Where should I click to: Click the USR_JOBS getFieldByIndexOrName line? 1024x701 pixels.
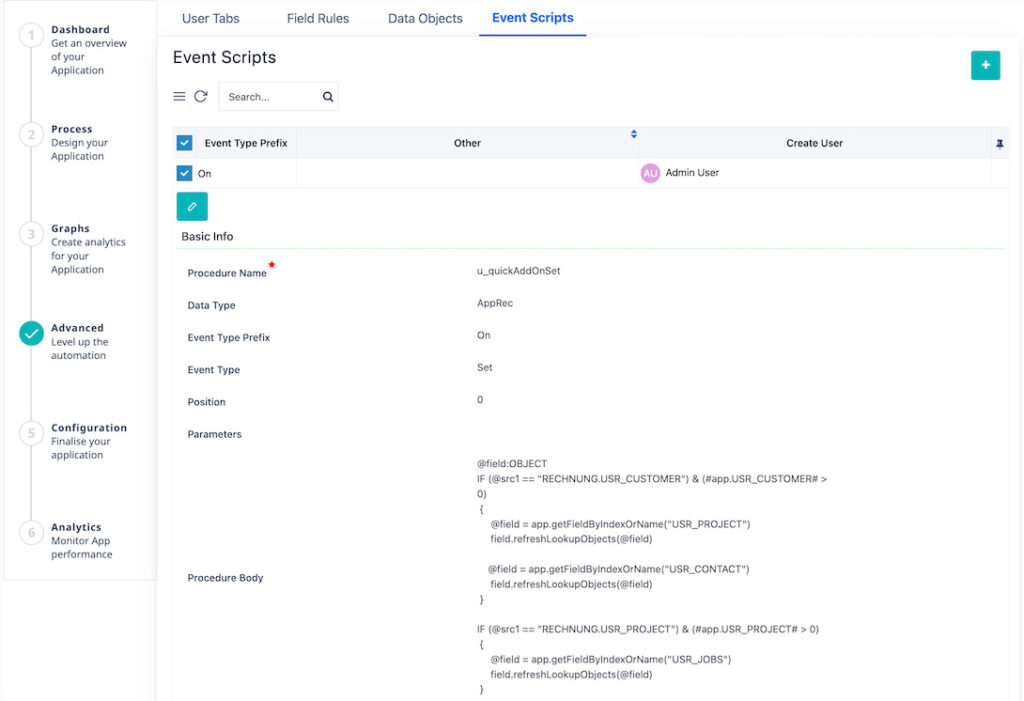(611, 659)
